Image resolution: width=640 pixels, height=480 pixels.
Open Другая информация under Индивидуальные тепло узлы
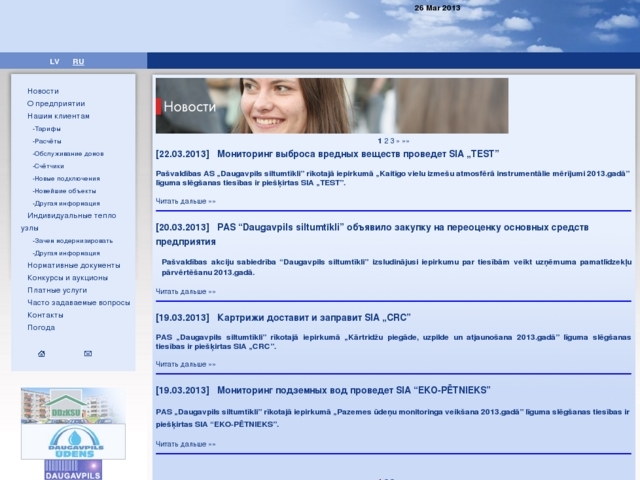(x=66, y=253)
